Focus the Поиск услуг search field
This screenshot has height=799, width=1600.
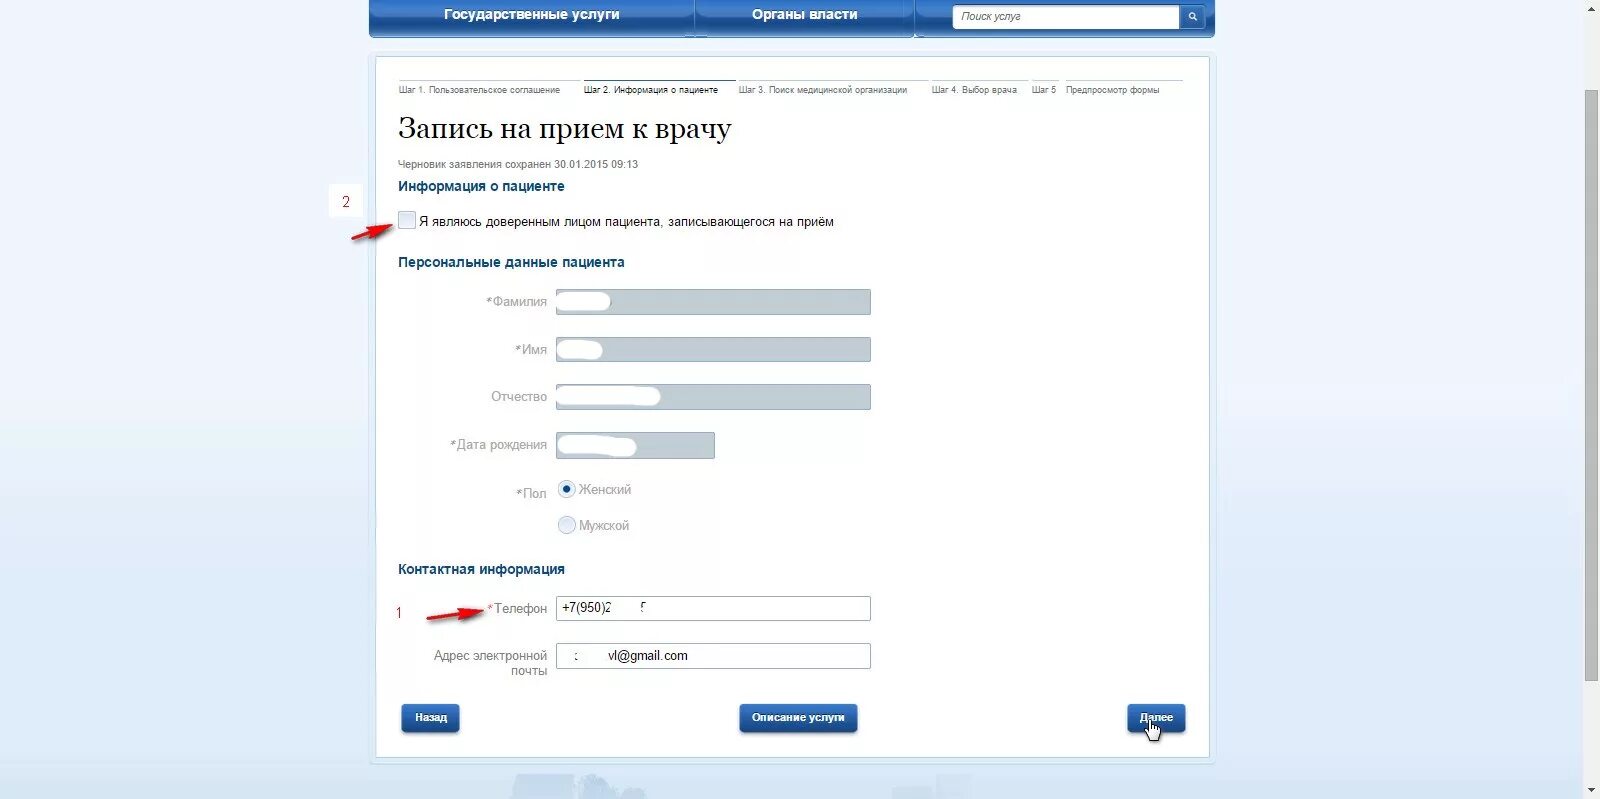1066,17
